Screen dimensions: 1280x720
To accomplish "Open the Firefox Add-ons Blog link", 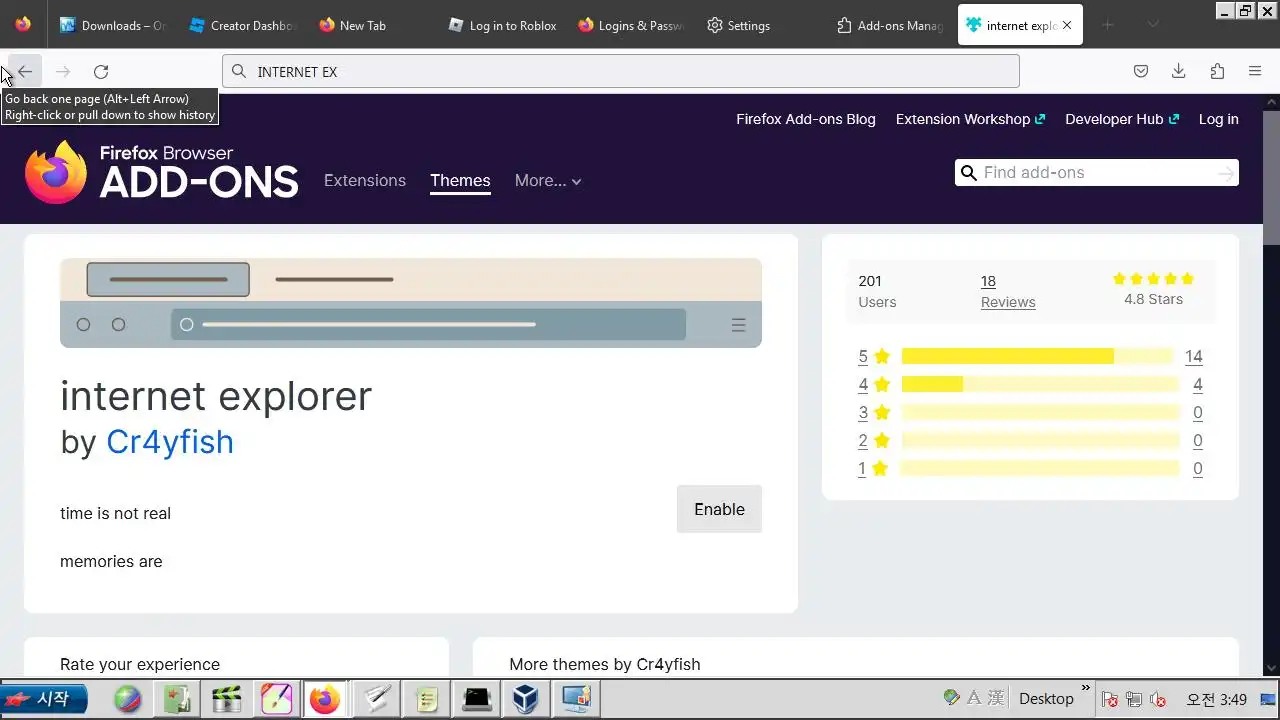I will [806, 119].
